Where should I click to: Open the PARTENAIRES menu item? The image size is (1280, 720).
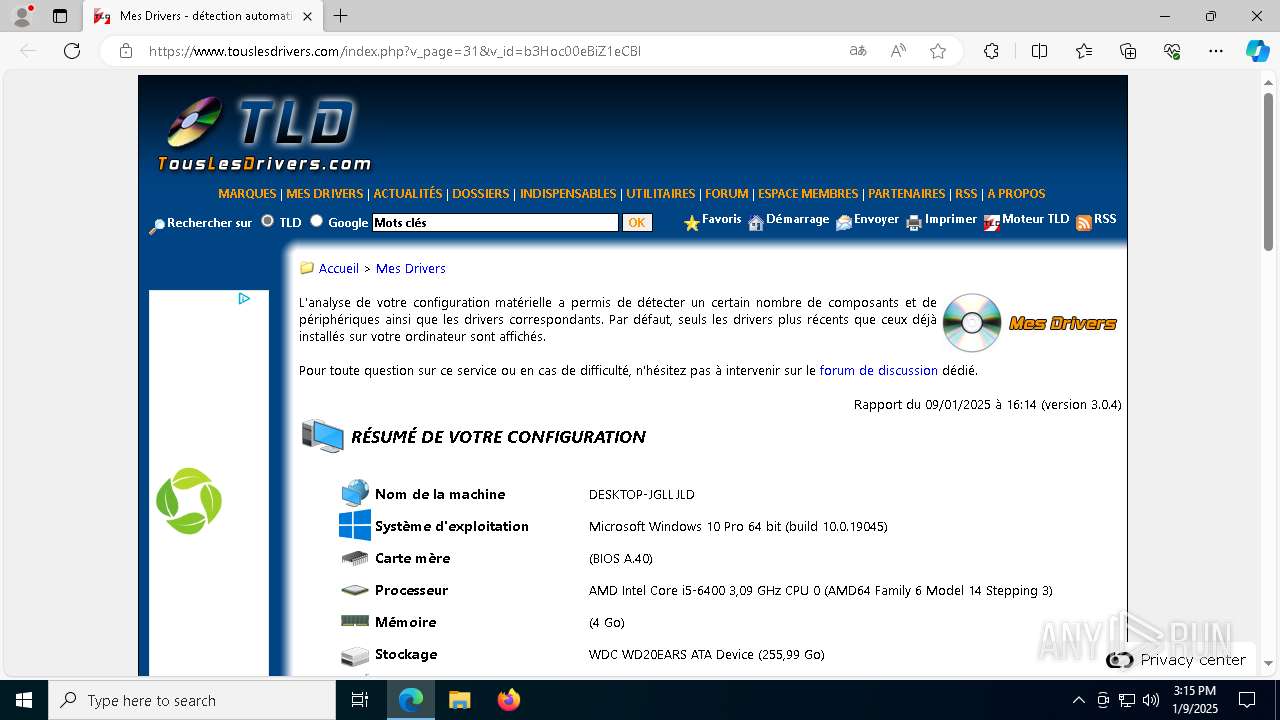[x=907, y=194]
